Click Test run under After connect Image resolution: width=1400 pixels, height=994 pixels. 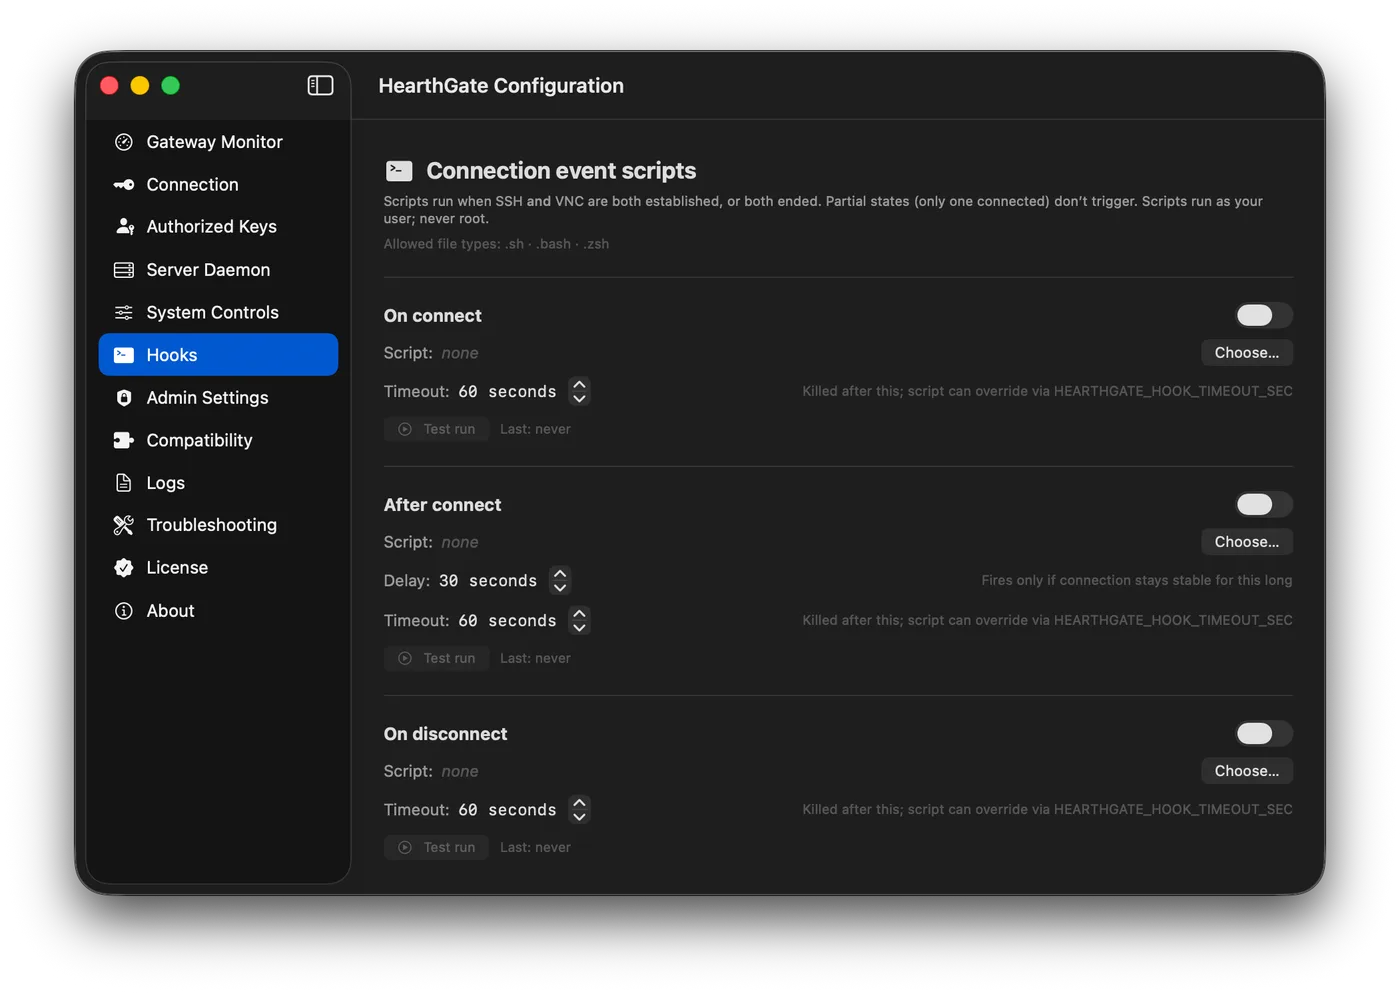[x=436, y=658]
